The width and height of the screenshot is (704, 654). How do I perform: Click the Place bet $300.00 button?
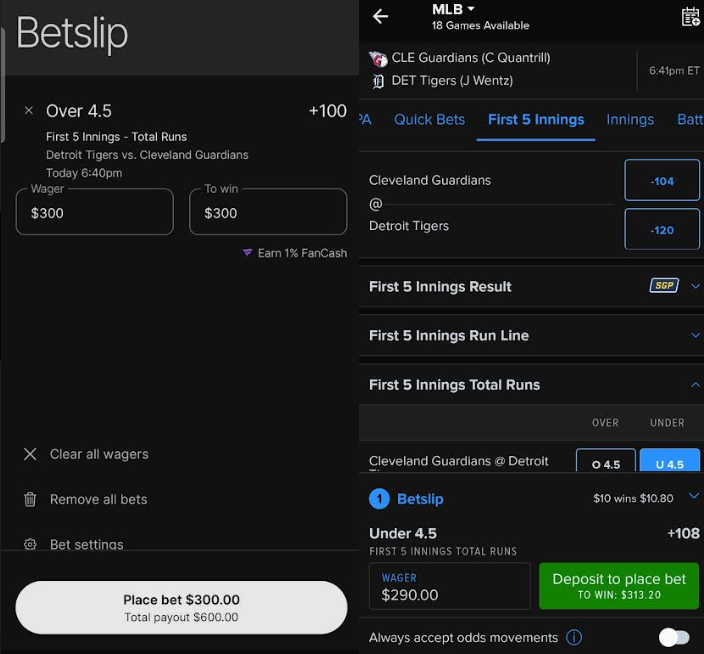(181, 607)
